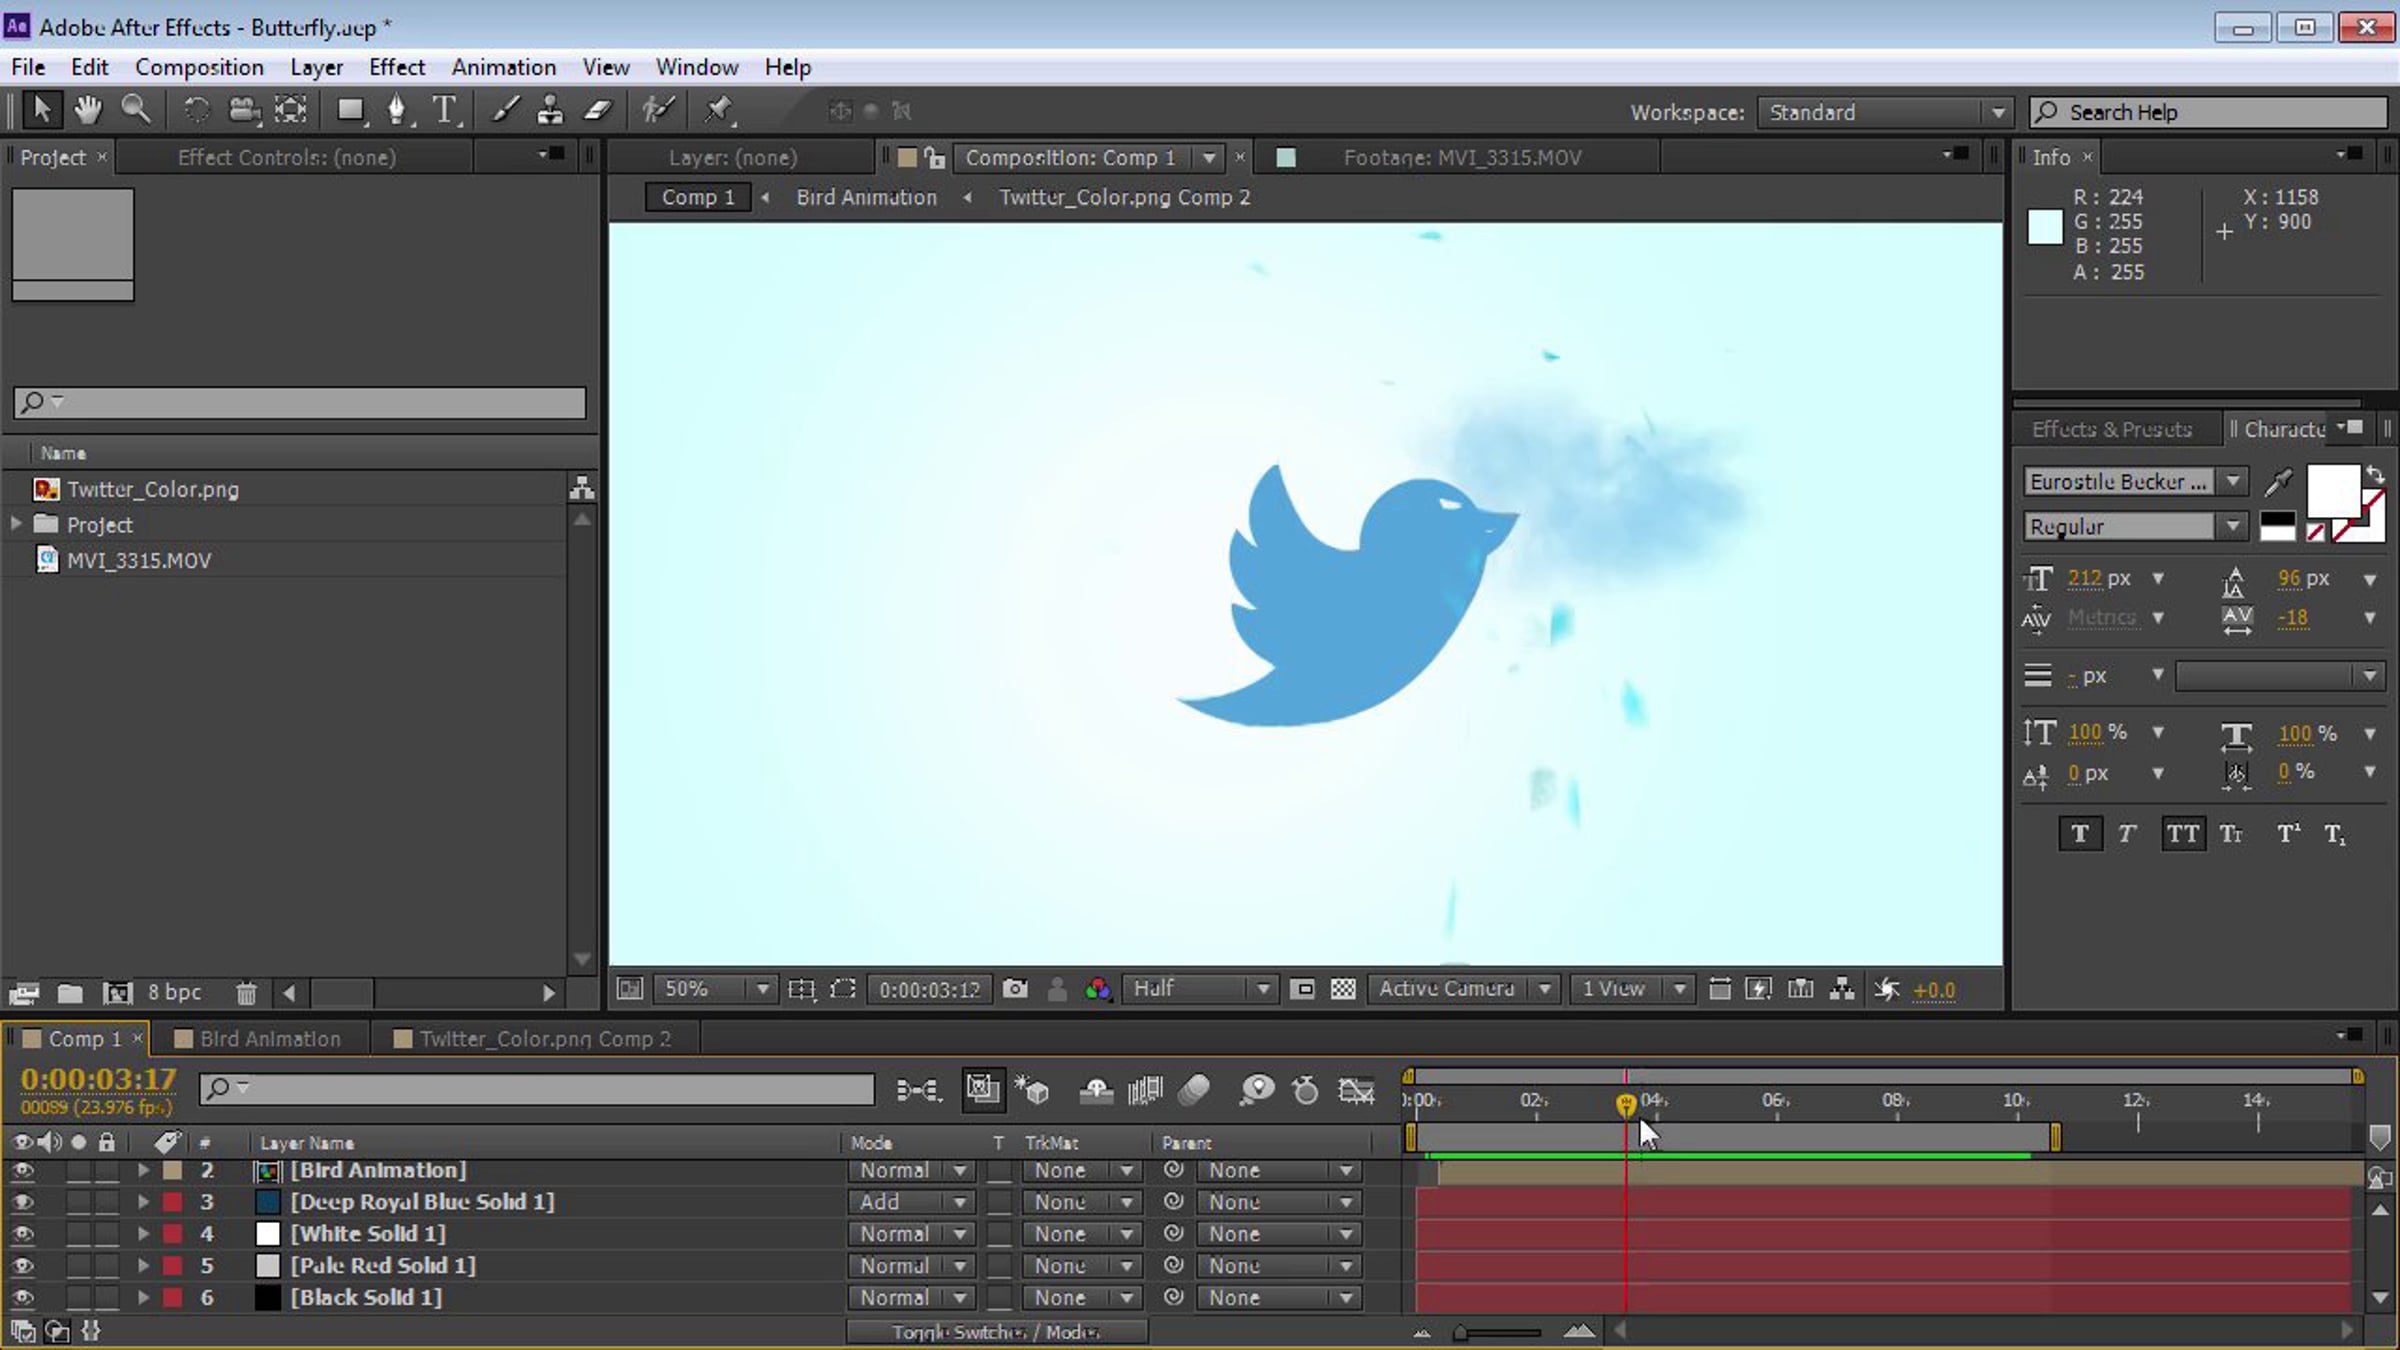This screenshot has width=2400, height=1350.
Task: Select the Puppet Pin tool
Action: (718, 110)
